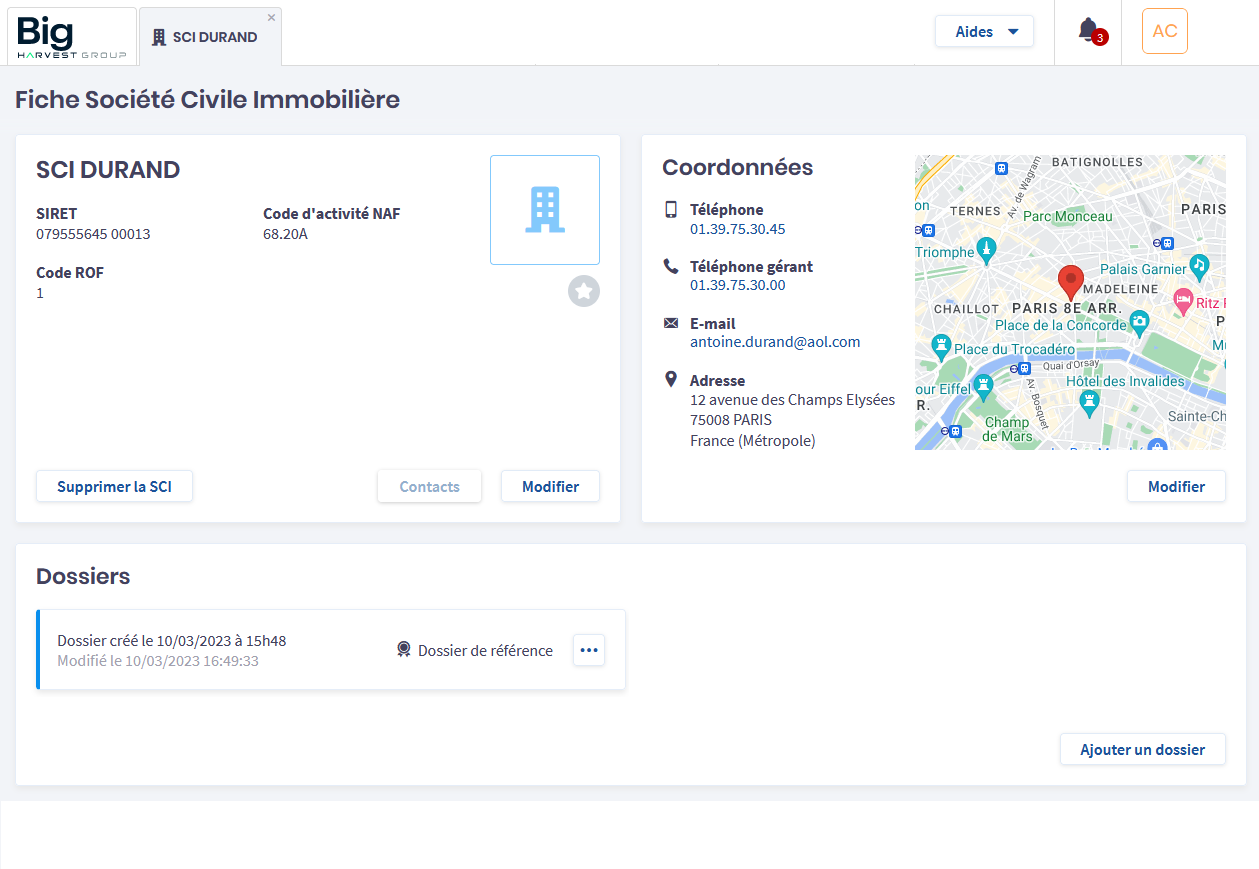This screenshot has width=1259, height=869.
Task: Close the SCI DURAND tab
Action: [x=271, y=17]
